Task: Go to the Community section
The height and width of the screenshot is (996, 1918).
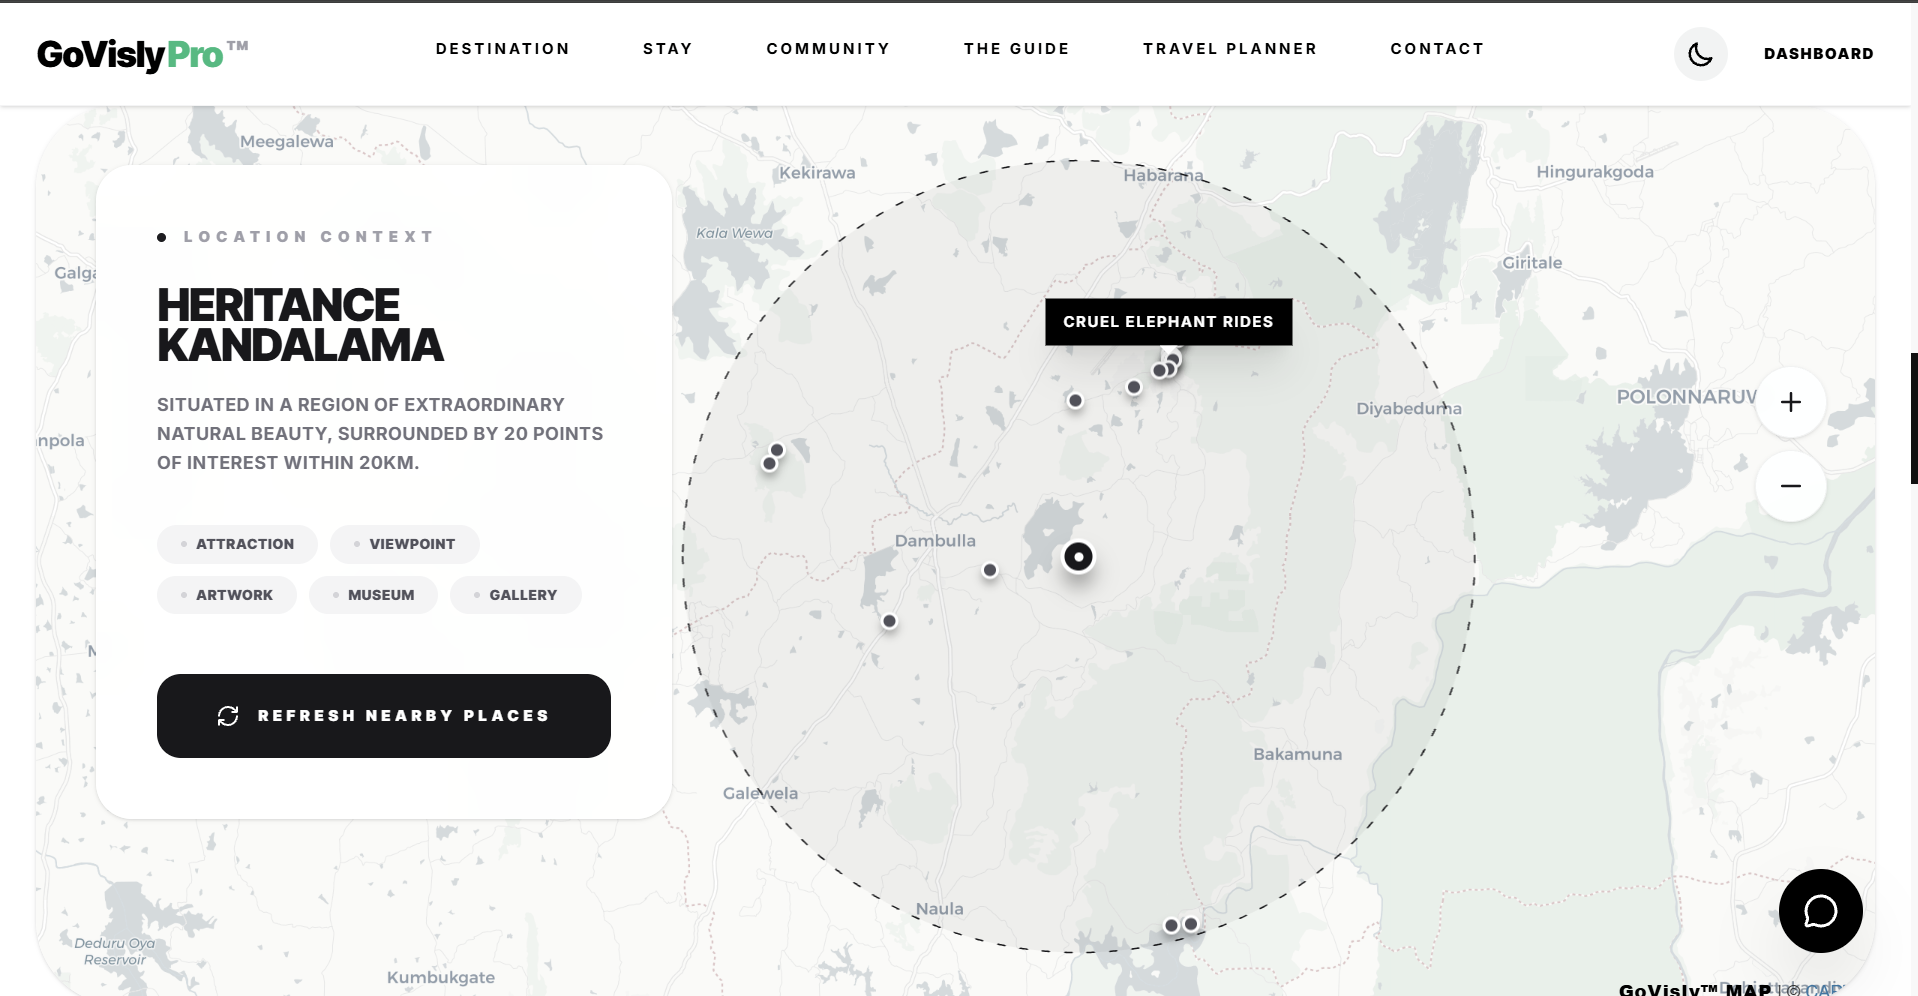Action: (828, 49)
